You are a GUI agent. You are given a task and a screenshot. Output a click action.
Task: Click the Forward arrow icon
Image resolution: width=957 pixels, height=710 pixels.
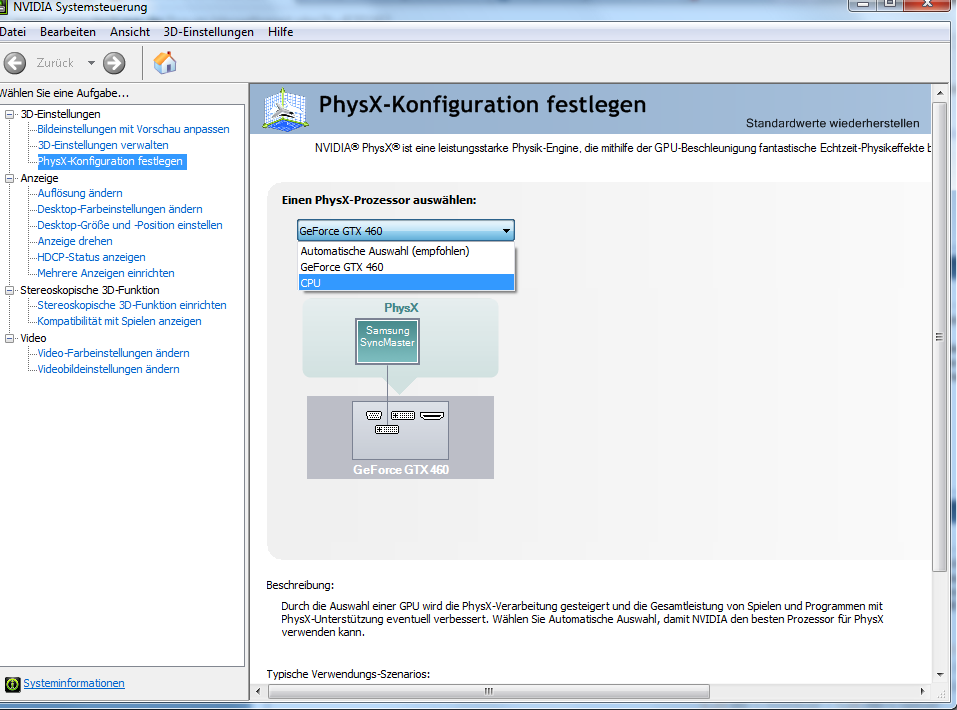pos(114,63)
